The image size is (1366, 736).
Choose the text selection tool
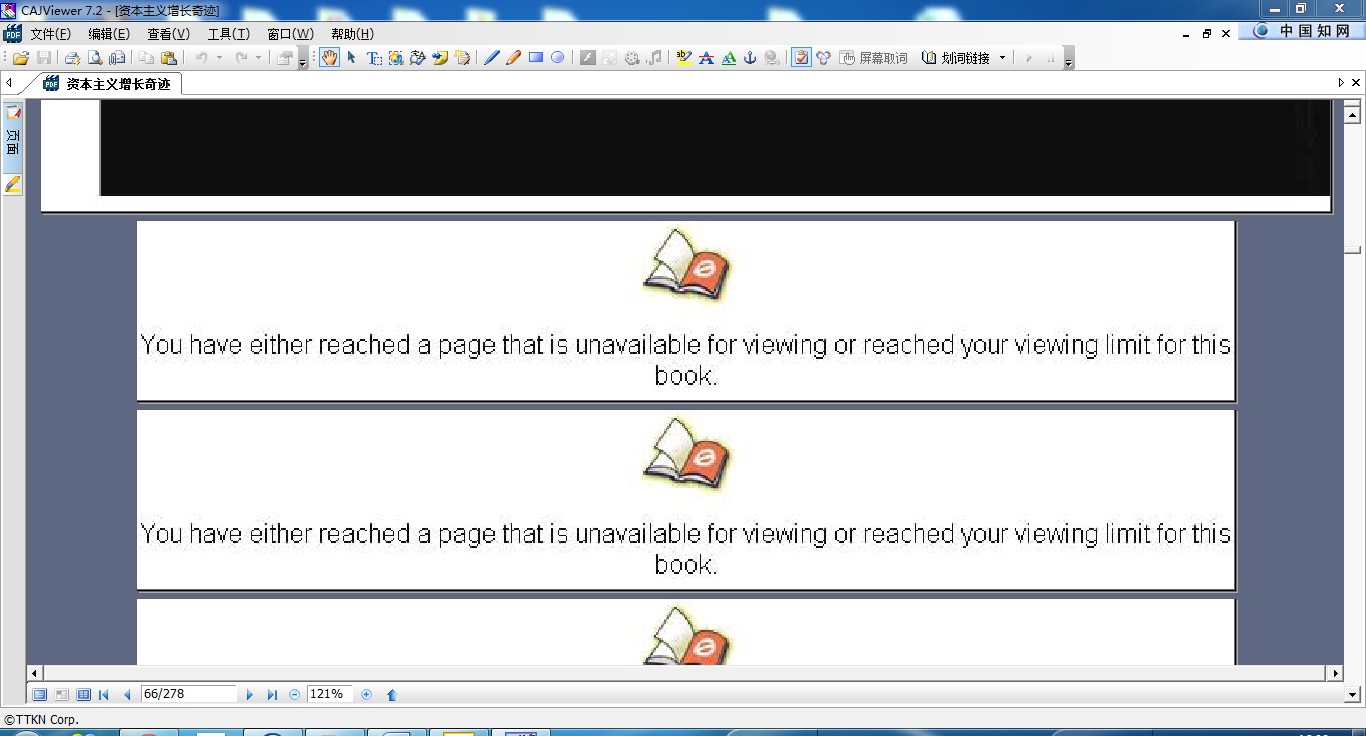374,58
